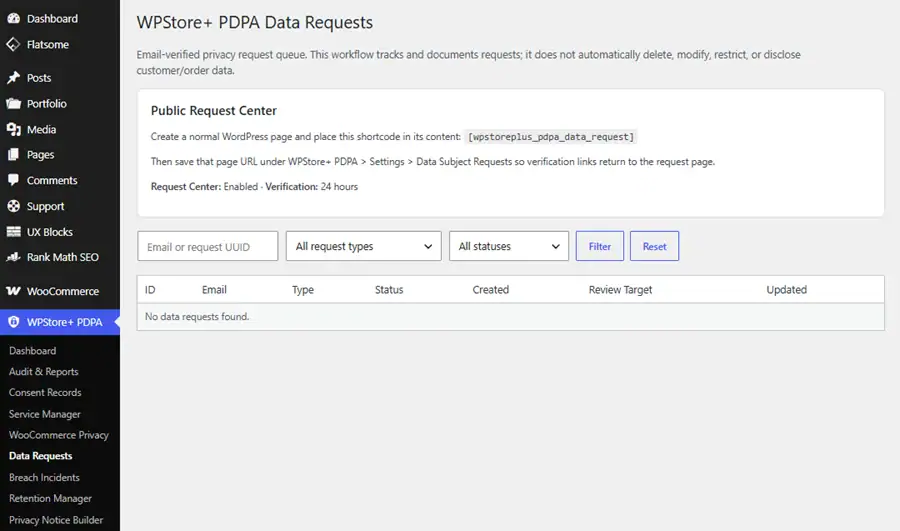Viewport: 900px width, 531px height.
Task: Open WooCommerce Privacy submenu
Action: pyautogui.click(x=59, y=435)
